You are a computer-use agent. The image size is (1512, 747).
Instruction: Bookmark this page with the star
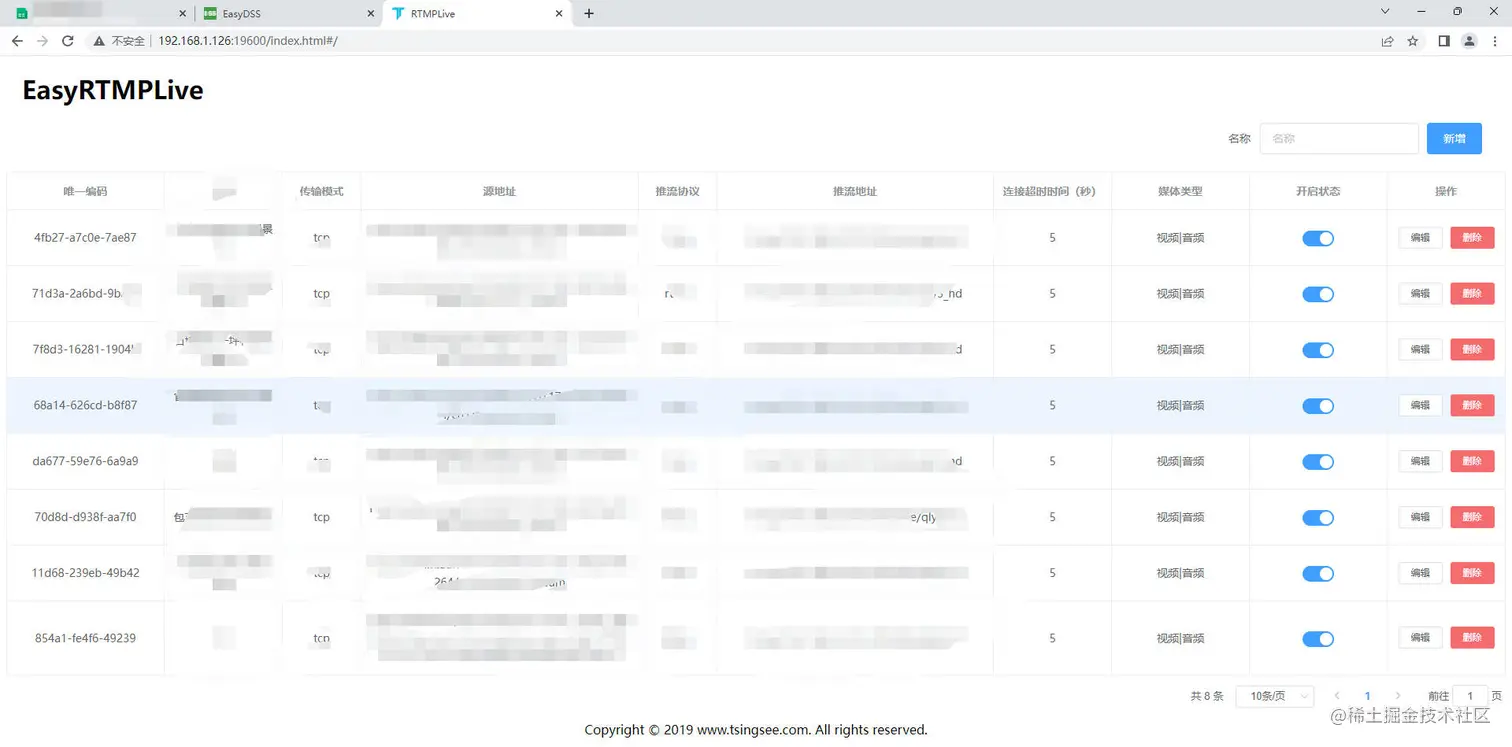[x=1413, y=41]
